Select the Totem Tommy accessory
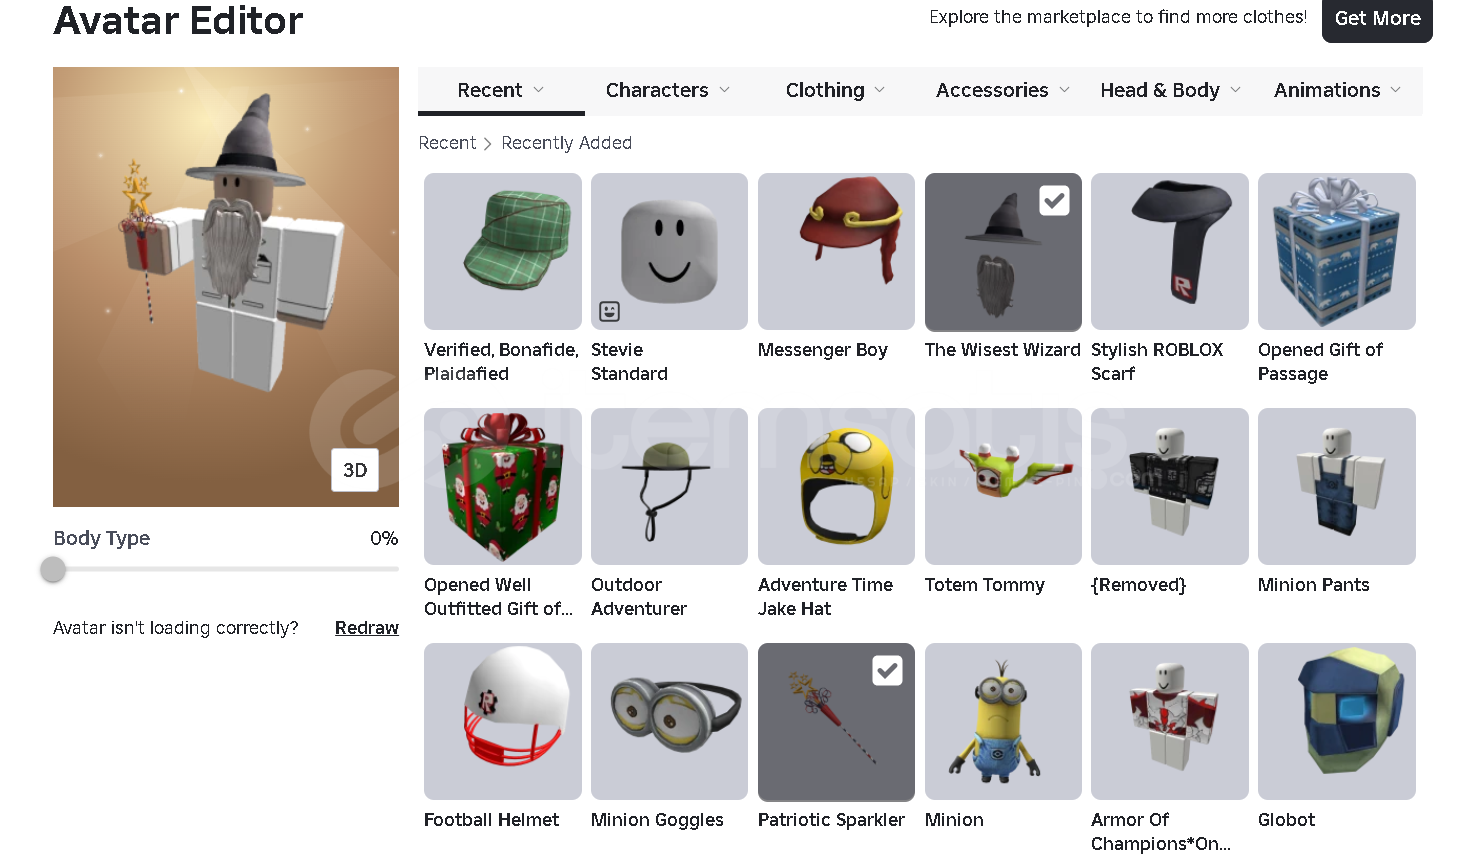The height and width of the screenshot is (859, 1470). click(x=1003, y=486)
